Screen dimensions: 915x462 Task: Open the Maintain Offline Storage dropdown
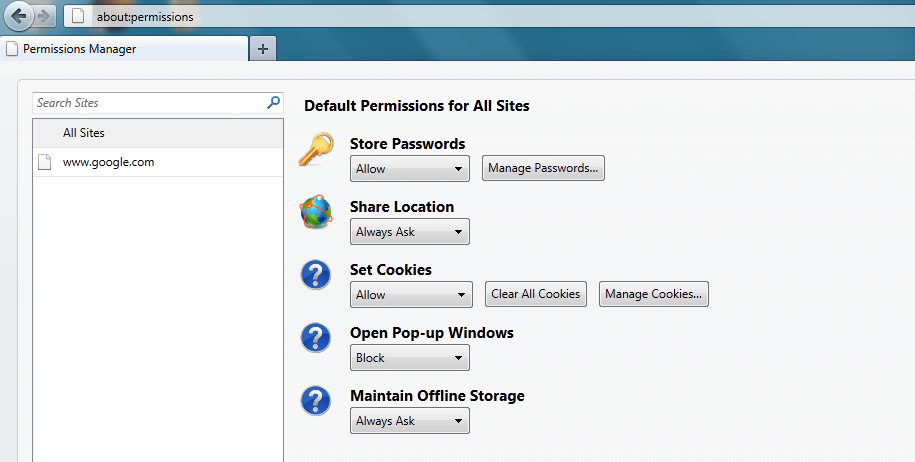[x=410, y=421]
